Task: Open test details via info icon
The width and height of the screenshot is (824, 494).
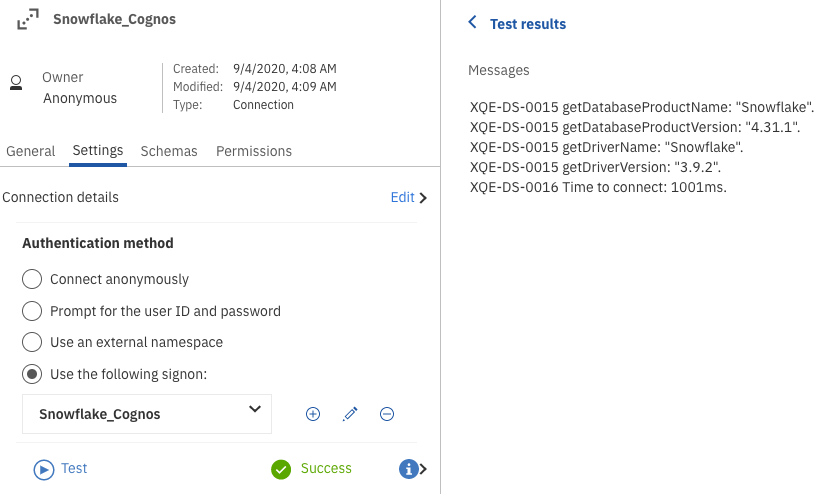Action: (x=408, y=469)
